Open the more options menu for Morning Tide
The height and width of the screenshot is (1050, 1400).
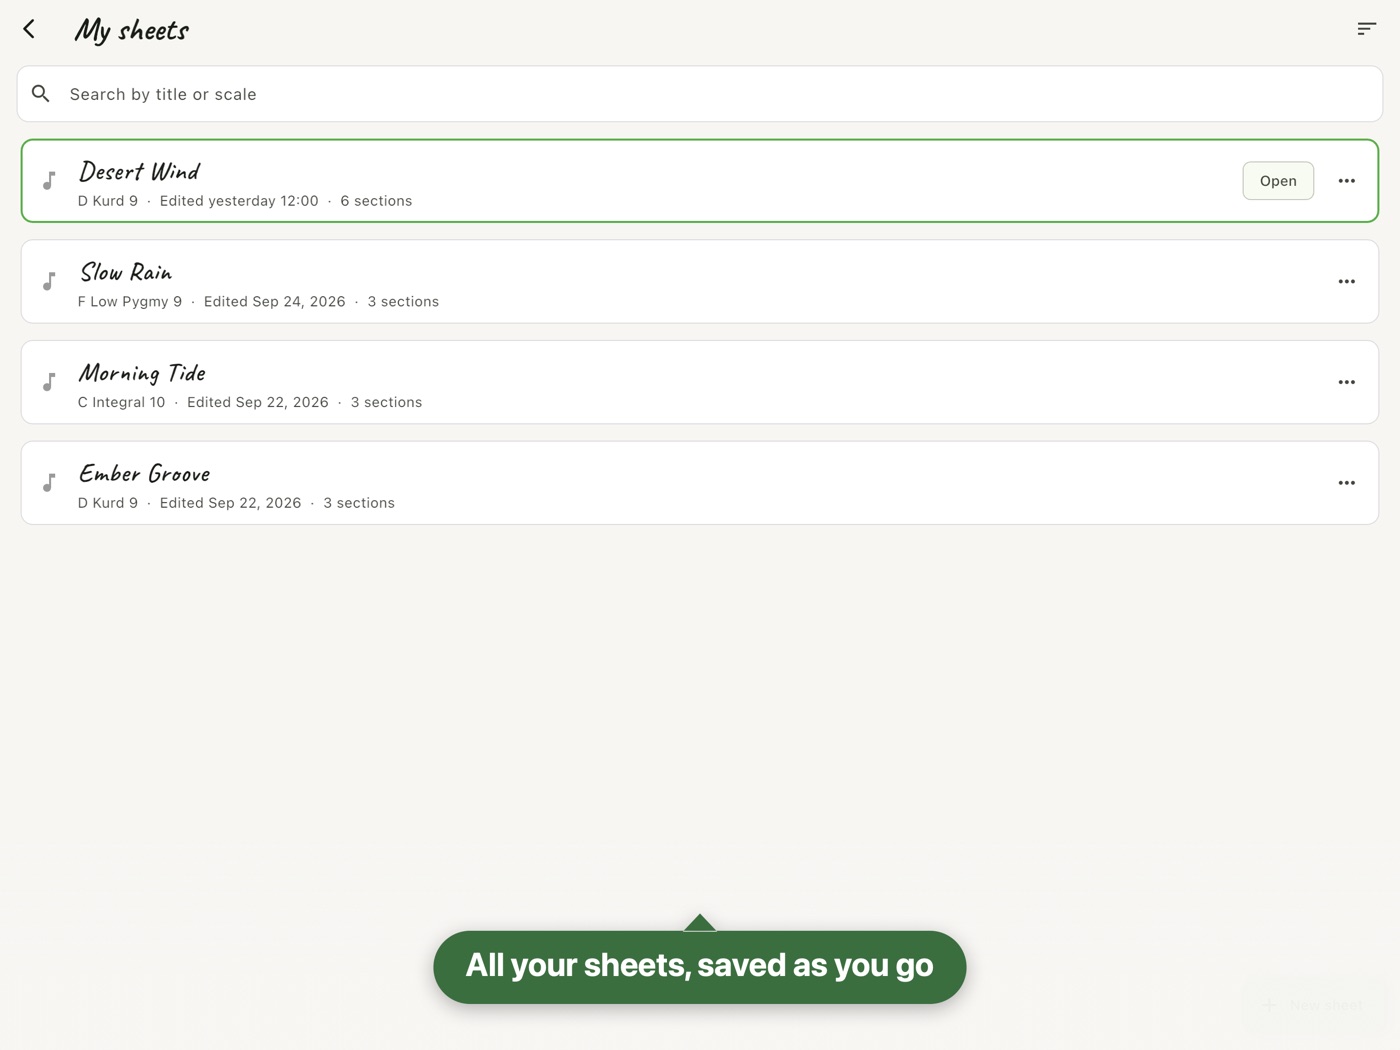[1347, 382]
